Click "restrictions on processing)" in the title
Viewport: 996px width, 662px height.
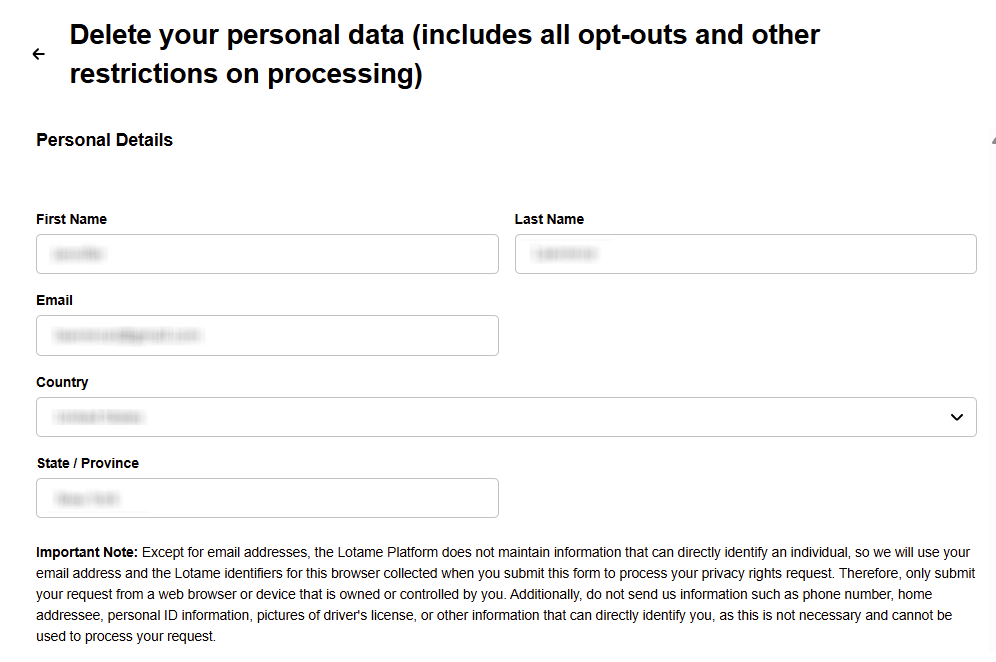pyautogui.click(x=246, y=75)
